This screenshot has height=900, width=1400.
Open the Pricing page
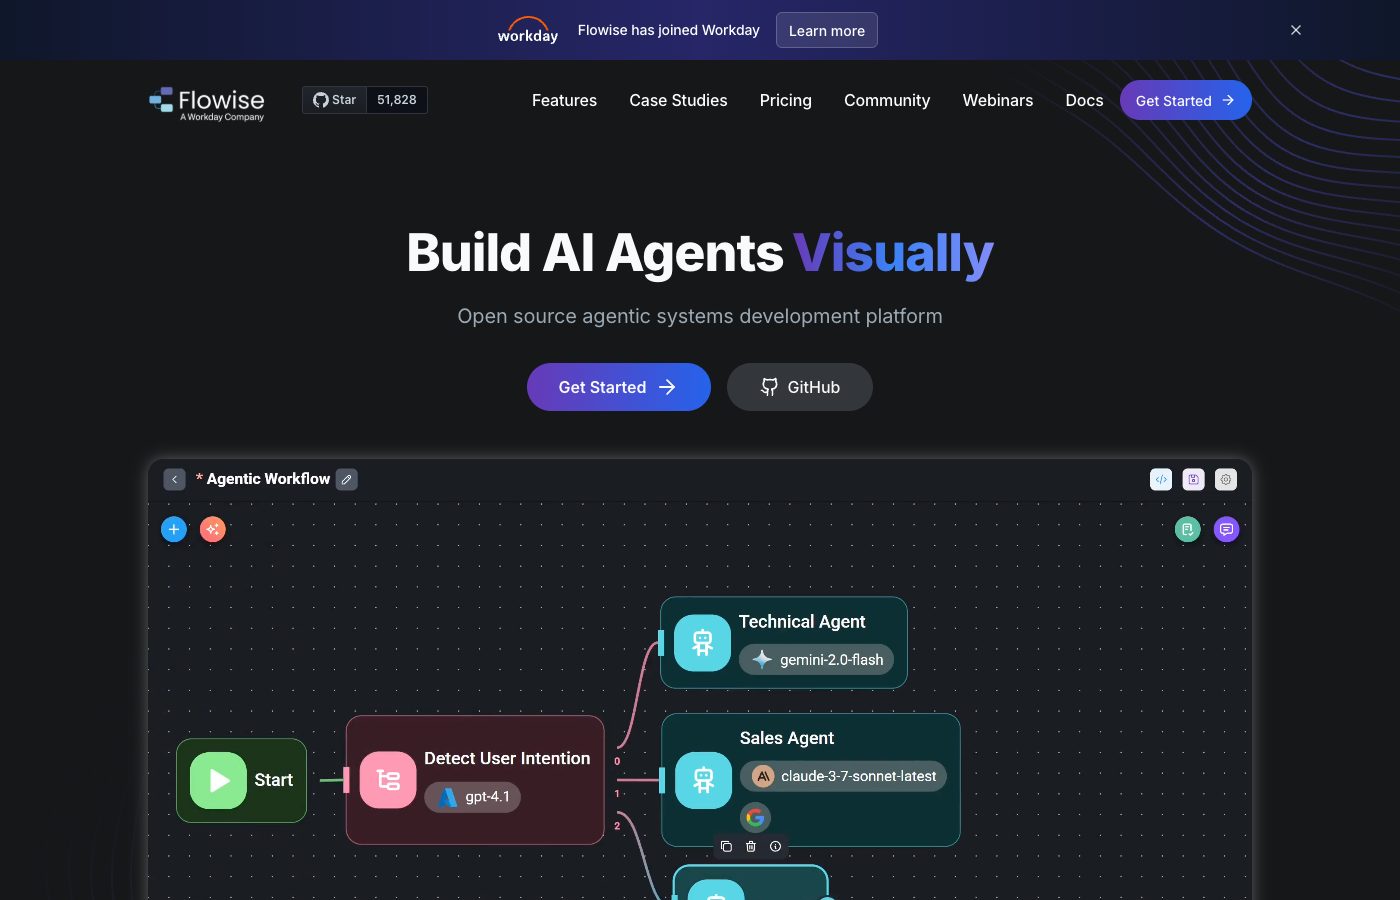(x=785, y=100)
